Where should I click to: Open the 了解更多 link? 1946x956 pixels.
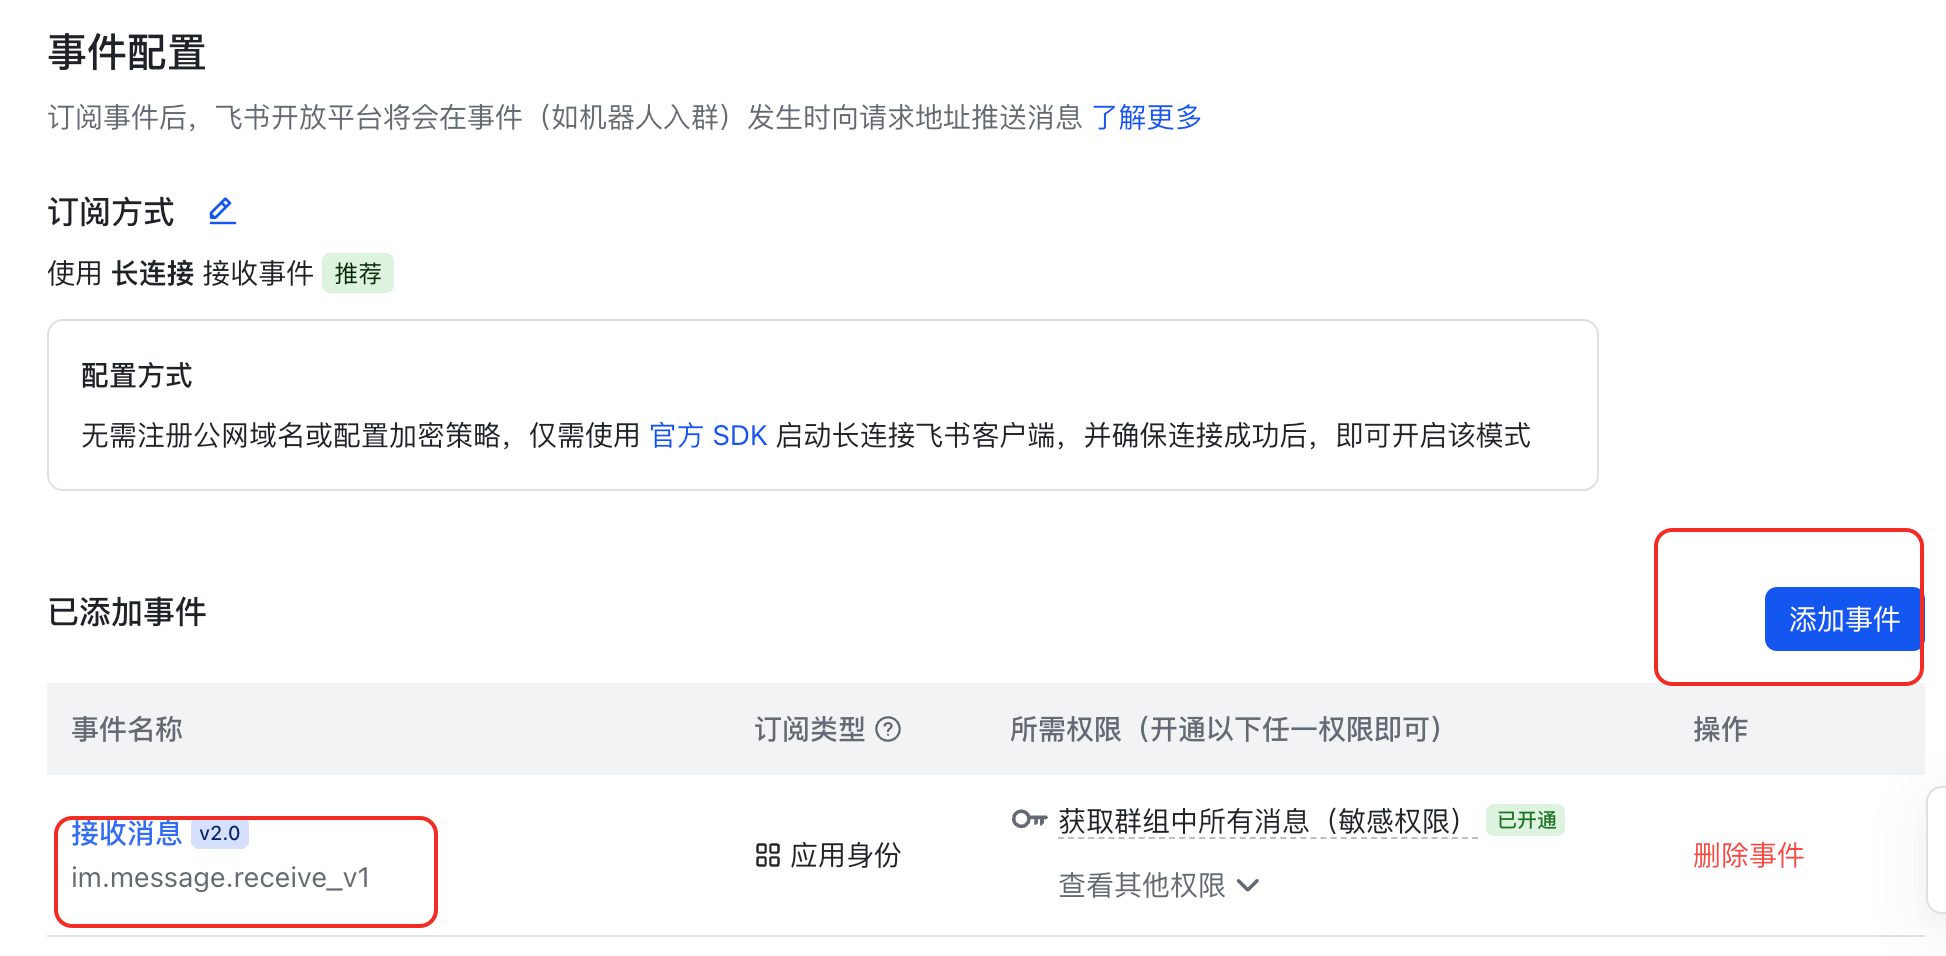pos(1146,118)
